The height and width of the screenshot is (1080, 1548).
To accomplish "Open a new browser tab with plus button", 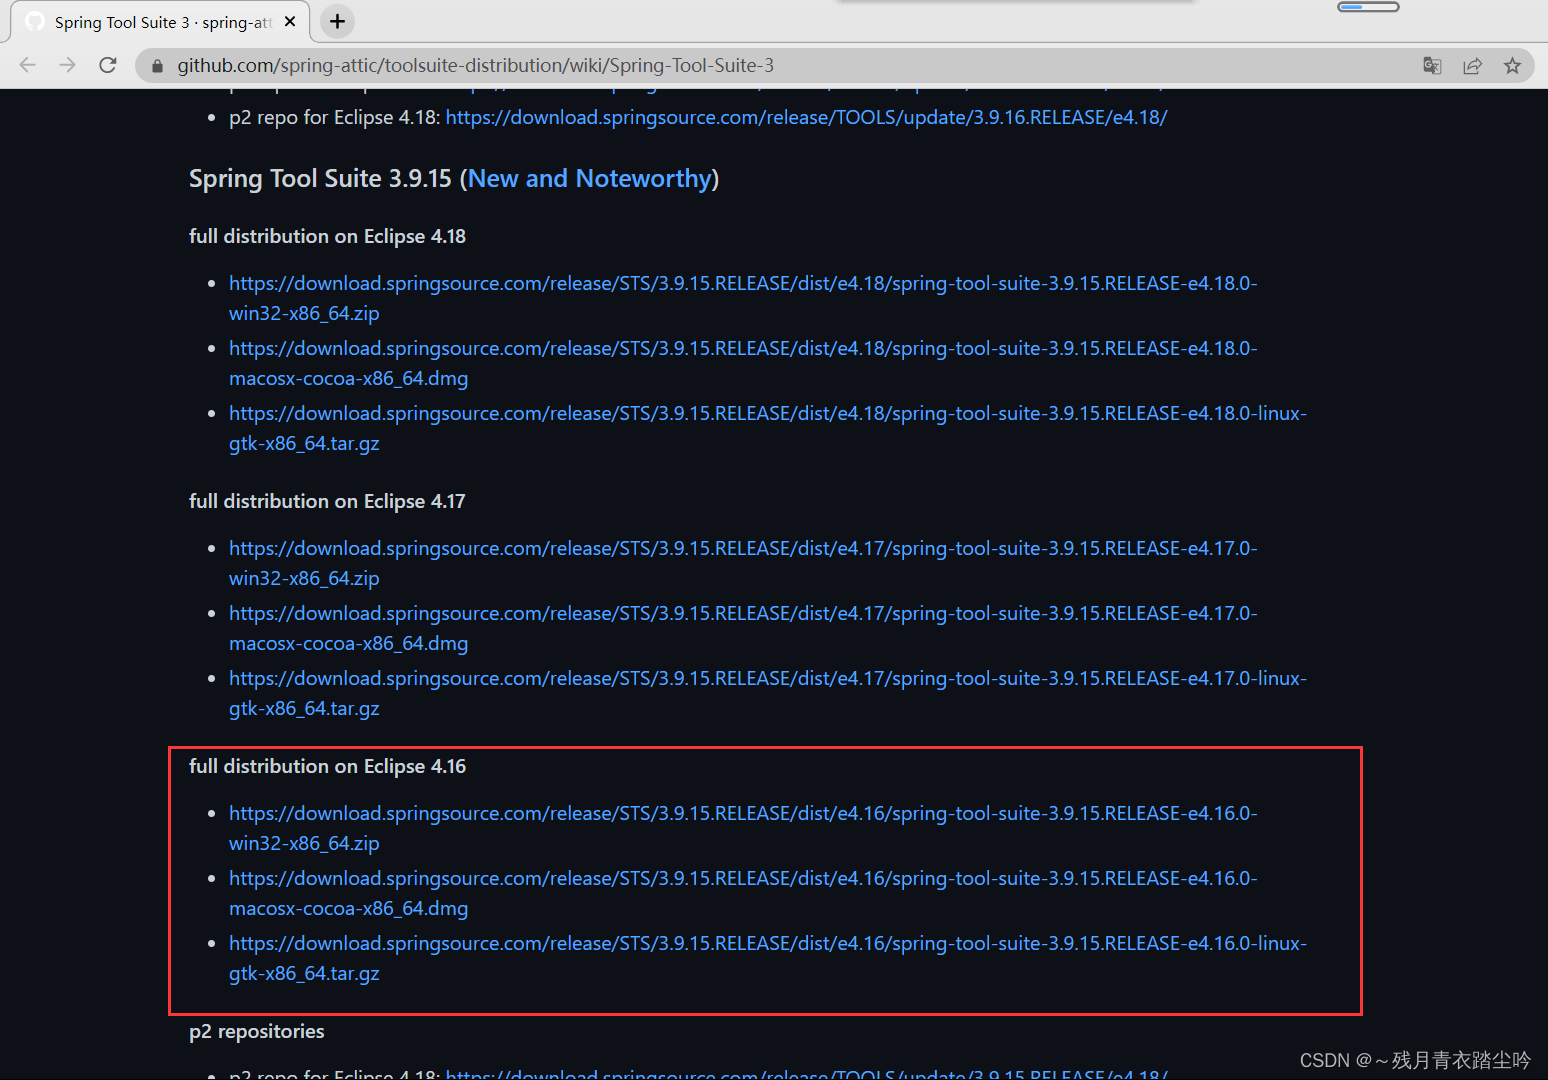I will click(x=337, y=21).
